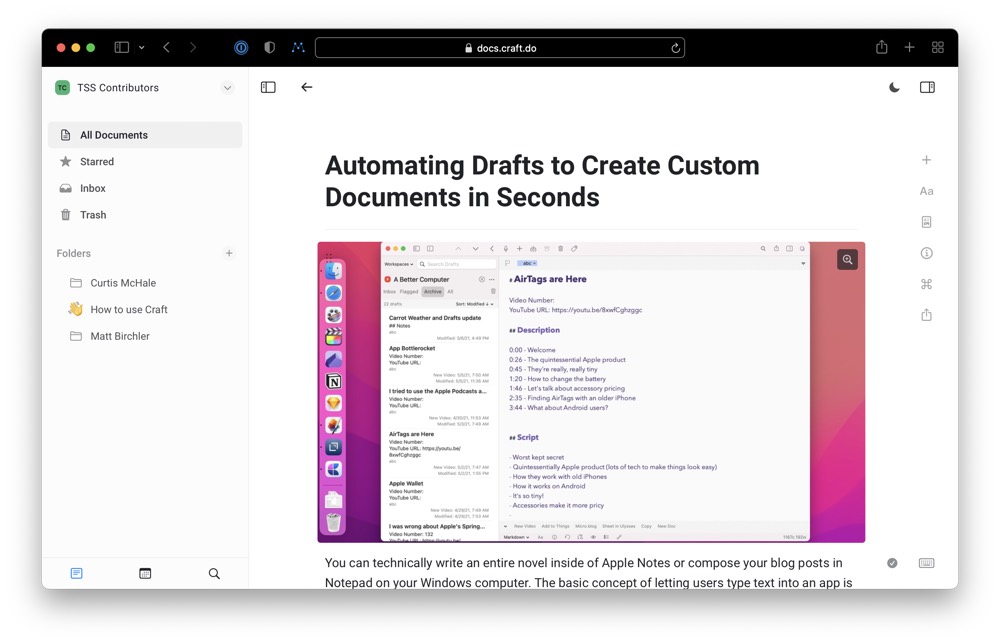Image resolution: width=1000 pixels, height=644 pixels.
Task: Open the command shortcuts icon
Action: tap(927, 284)
